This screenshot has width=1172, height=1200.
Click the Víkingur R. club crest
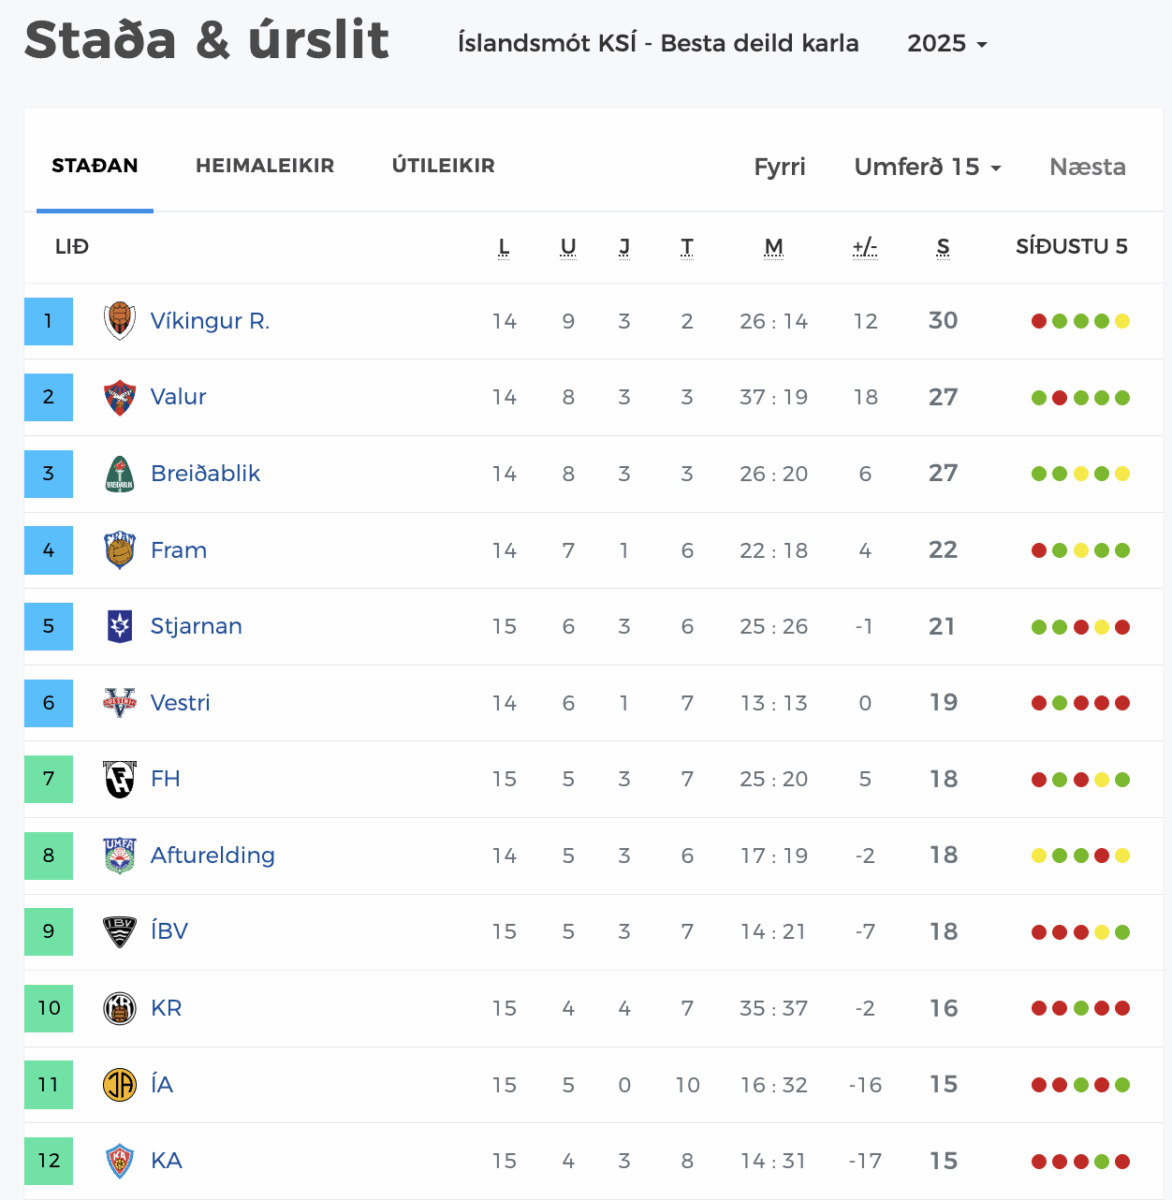120,321
